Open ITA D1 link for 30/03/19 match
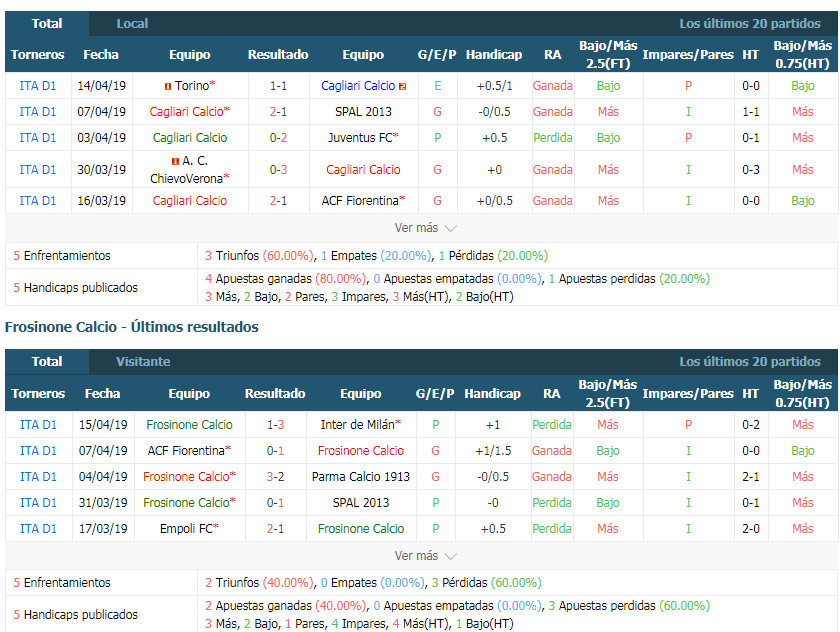The height and width of the screenshot is (632, 840). coord(38,169)
